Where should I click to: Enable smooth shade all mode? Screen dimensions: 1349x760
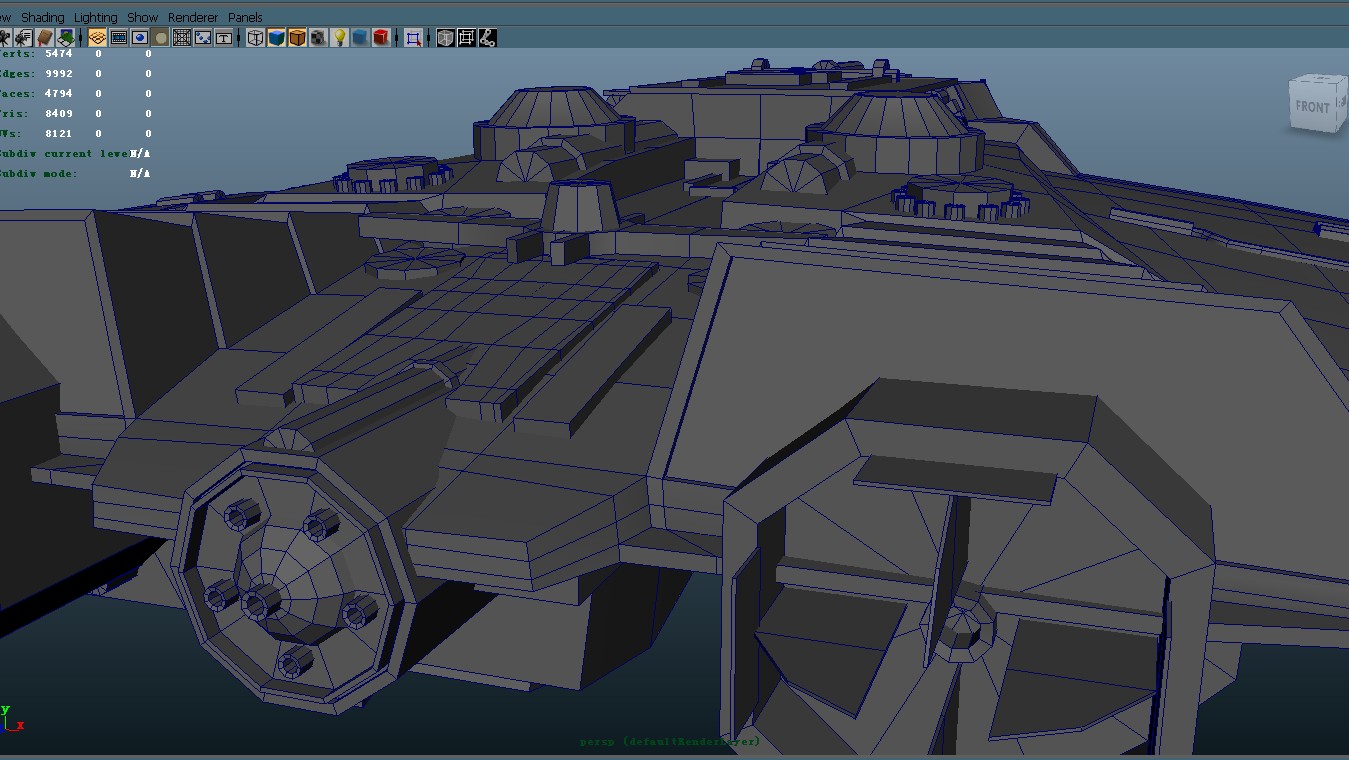(276, 38)
